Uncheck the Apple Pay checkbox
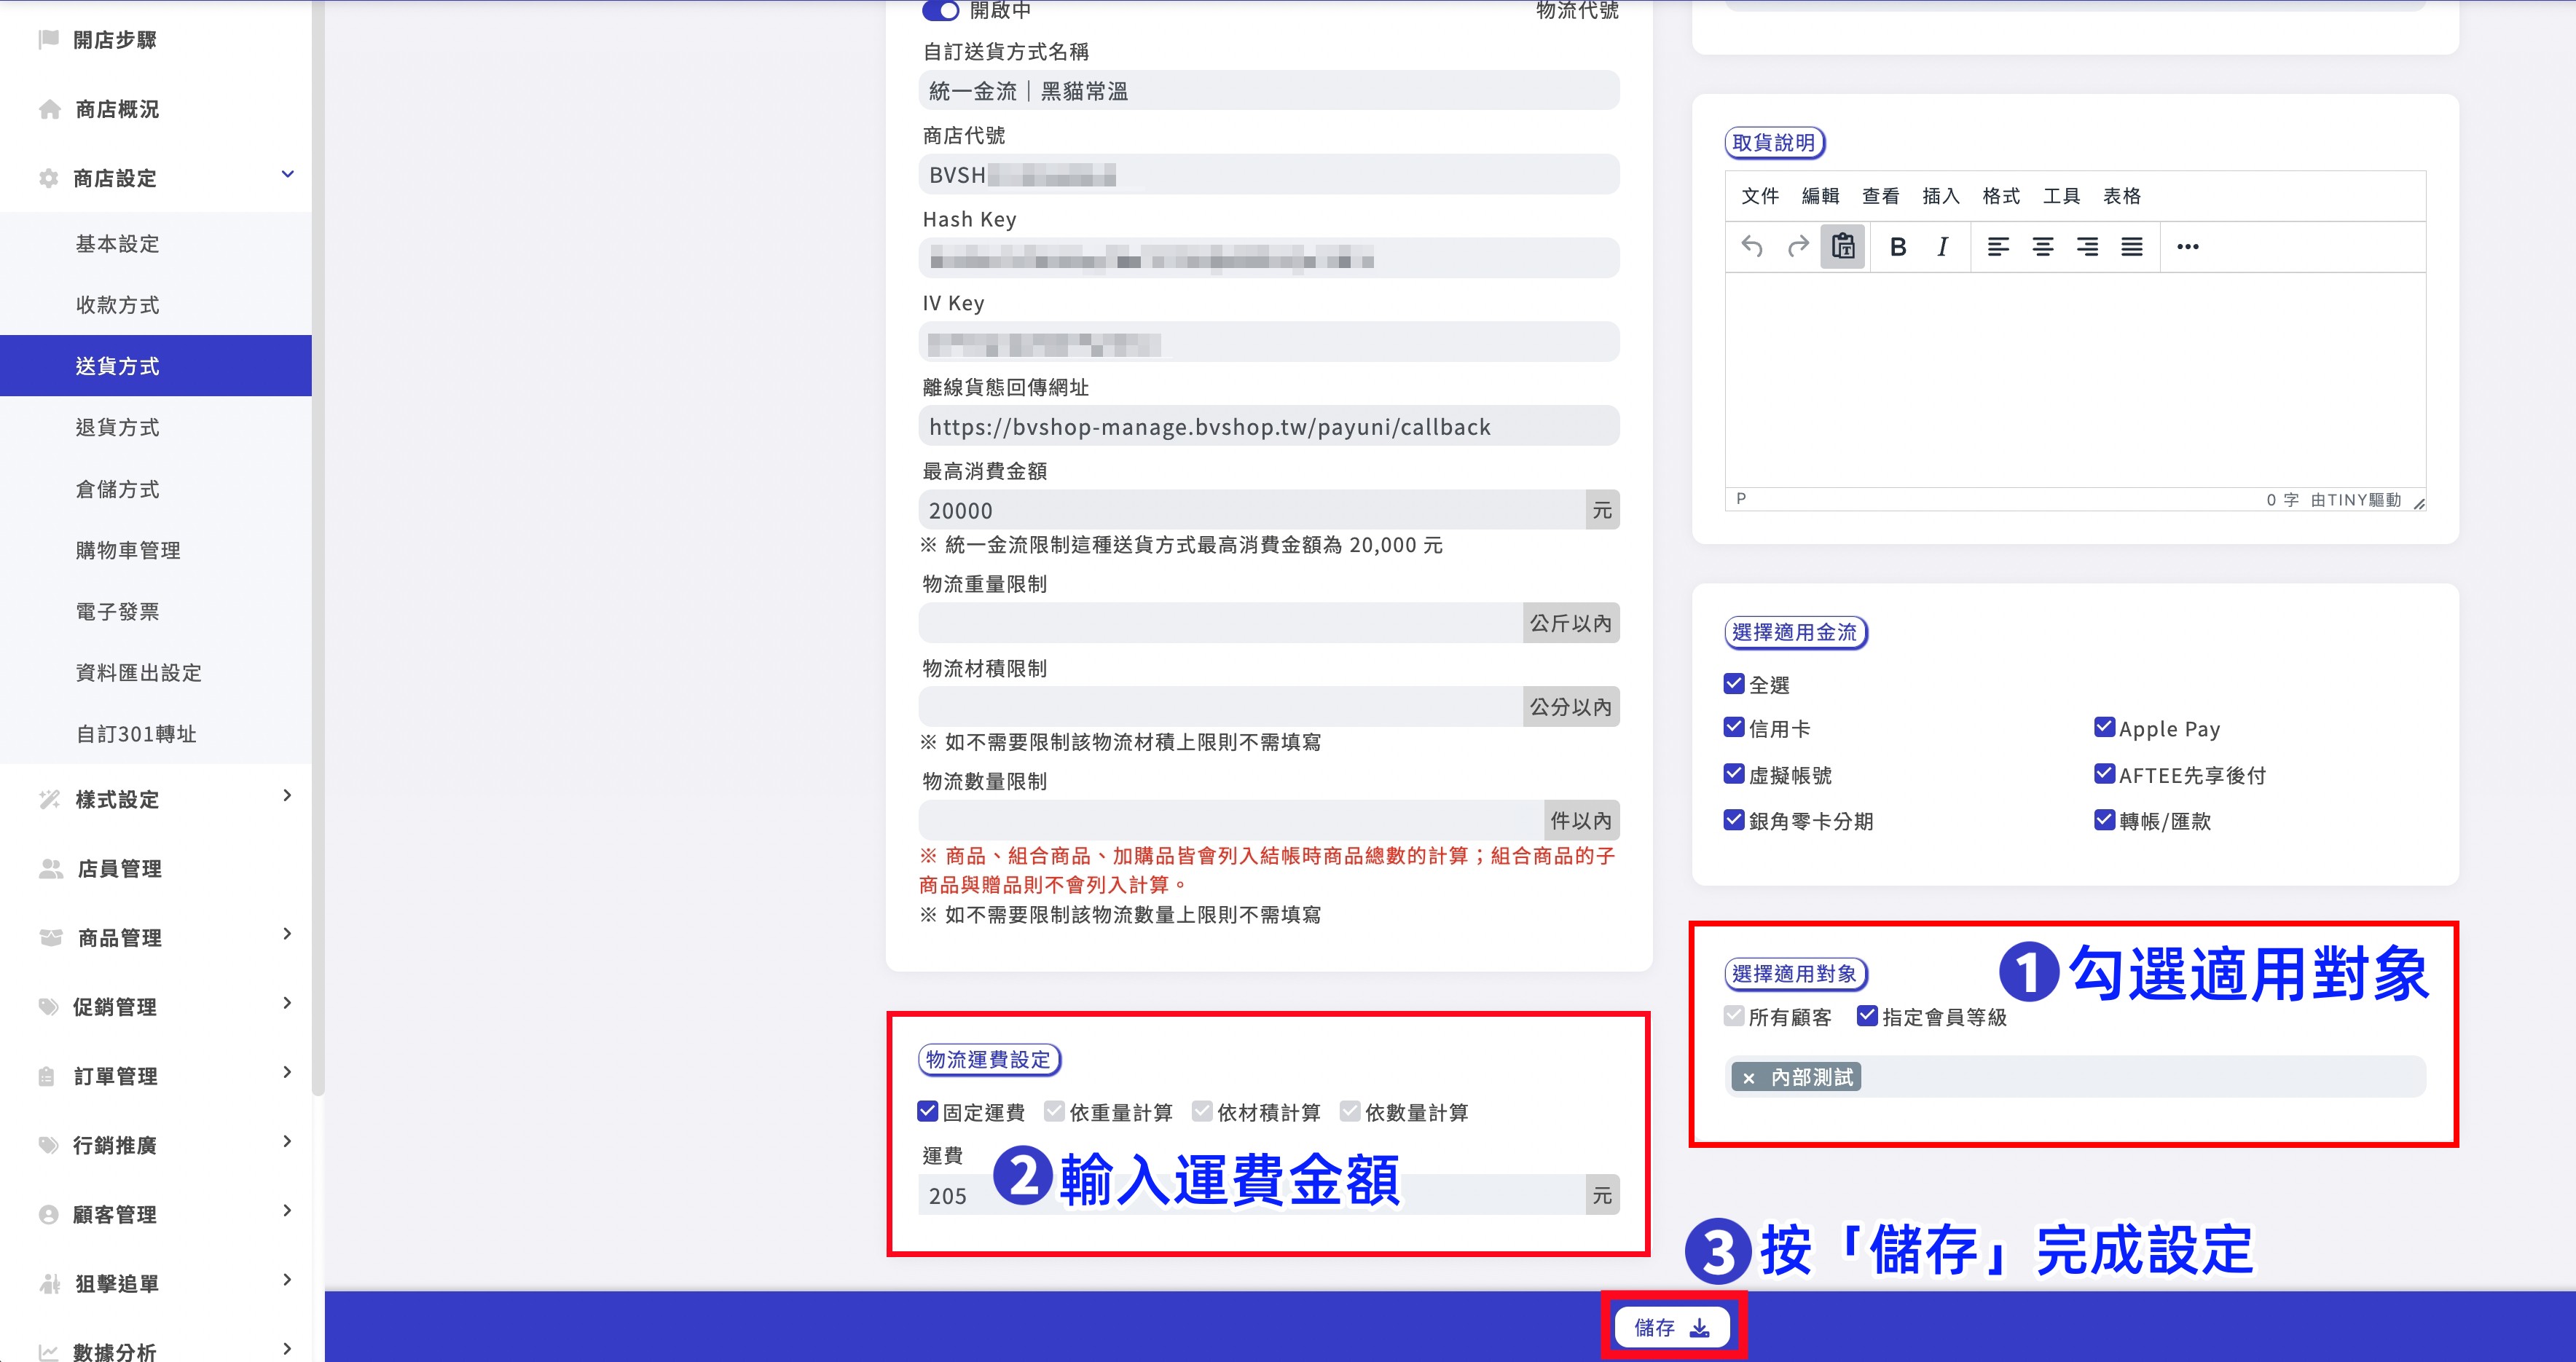 [2104, 728]
